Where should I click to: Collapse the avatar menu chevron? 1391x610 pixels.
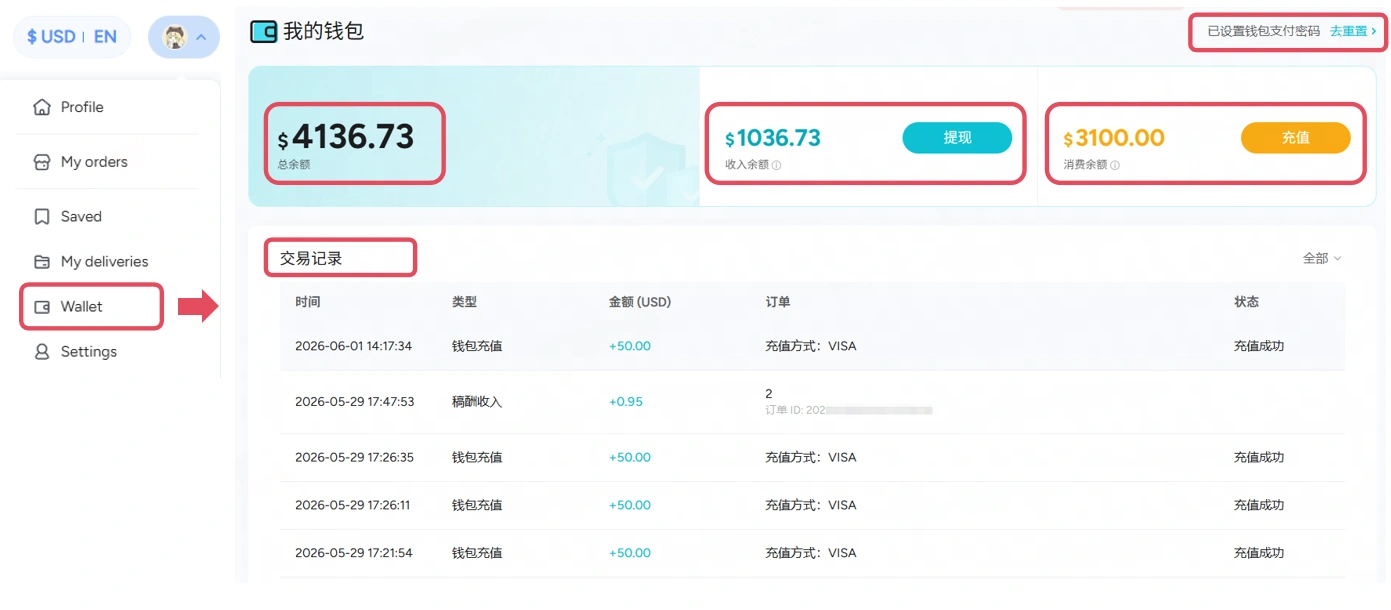coord(201,38)
